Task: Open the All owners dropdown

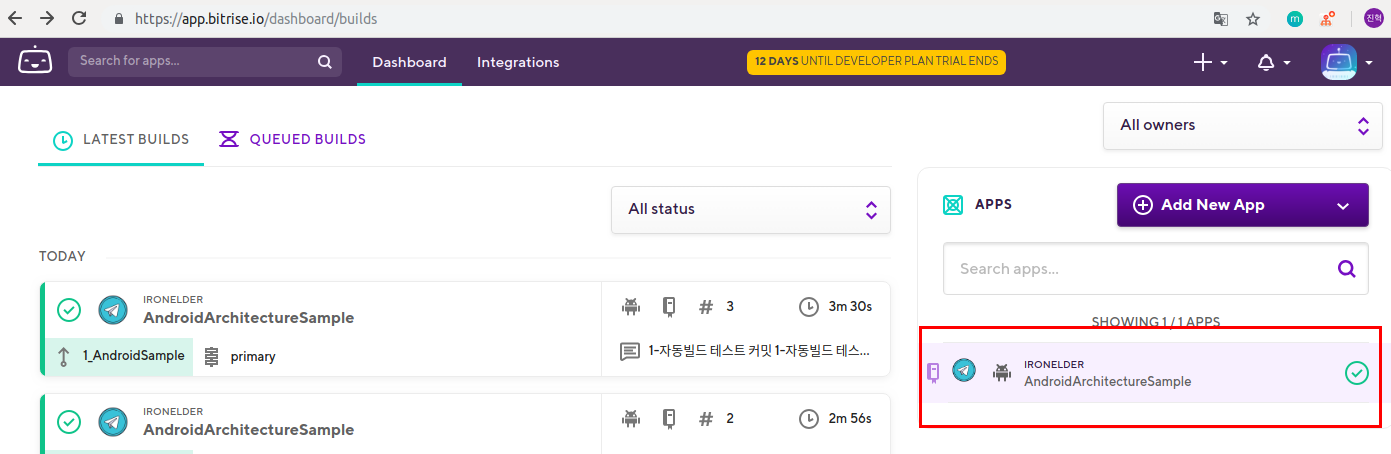Action: coord(1243,126)
